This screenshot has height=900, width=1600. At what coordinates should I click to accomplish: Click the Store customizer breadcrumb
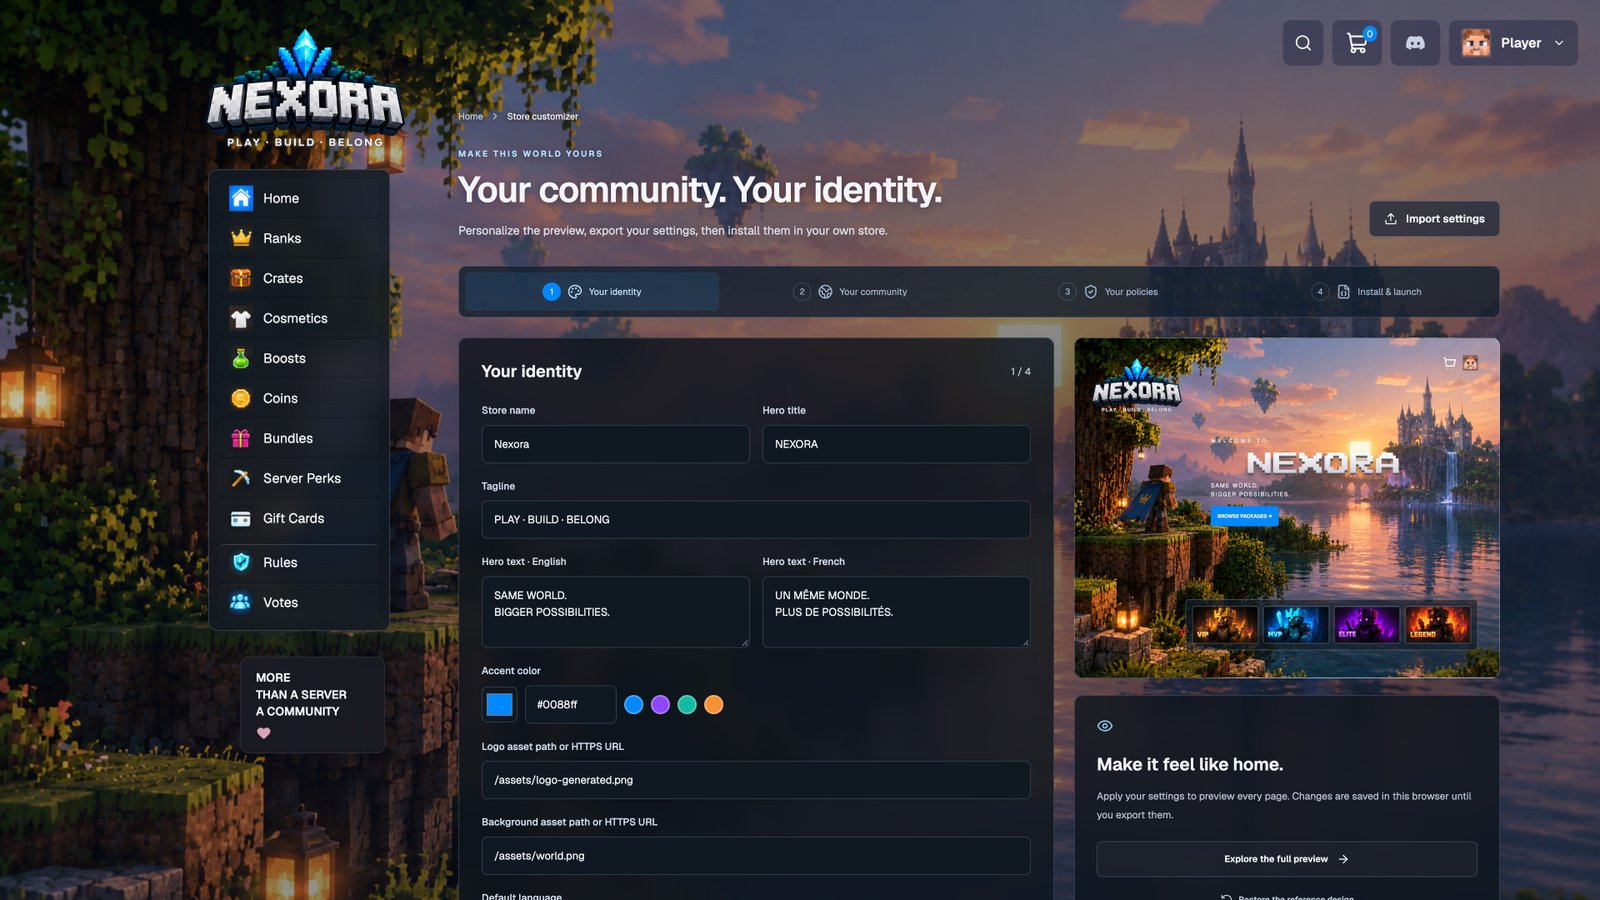point(542,116)
